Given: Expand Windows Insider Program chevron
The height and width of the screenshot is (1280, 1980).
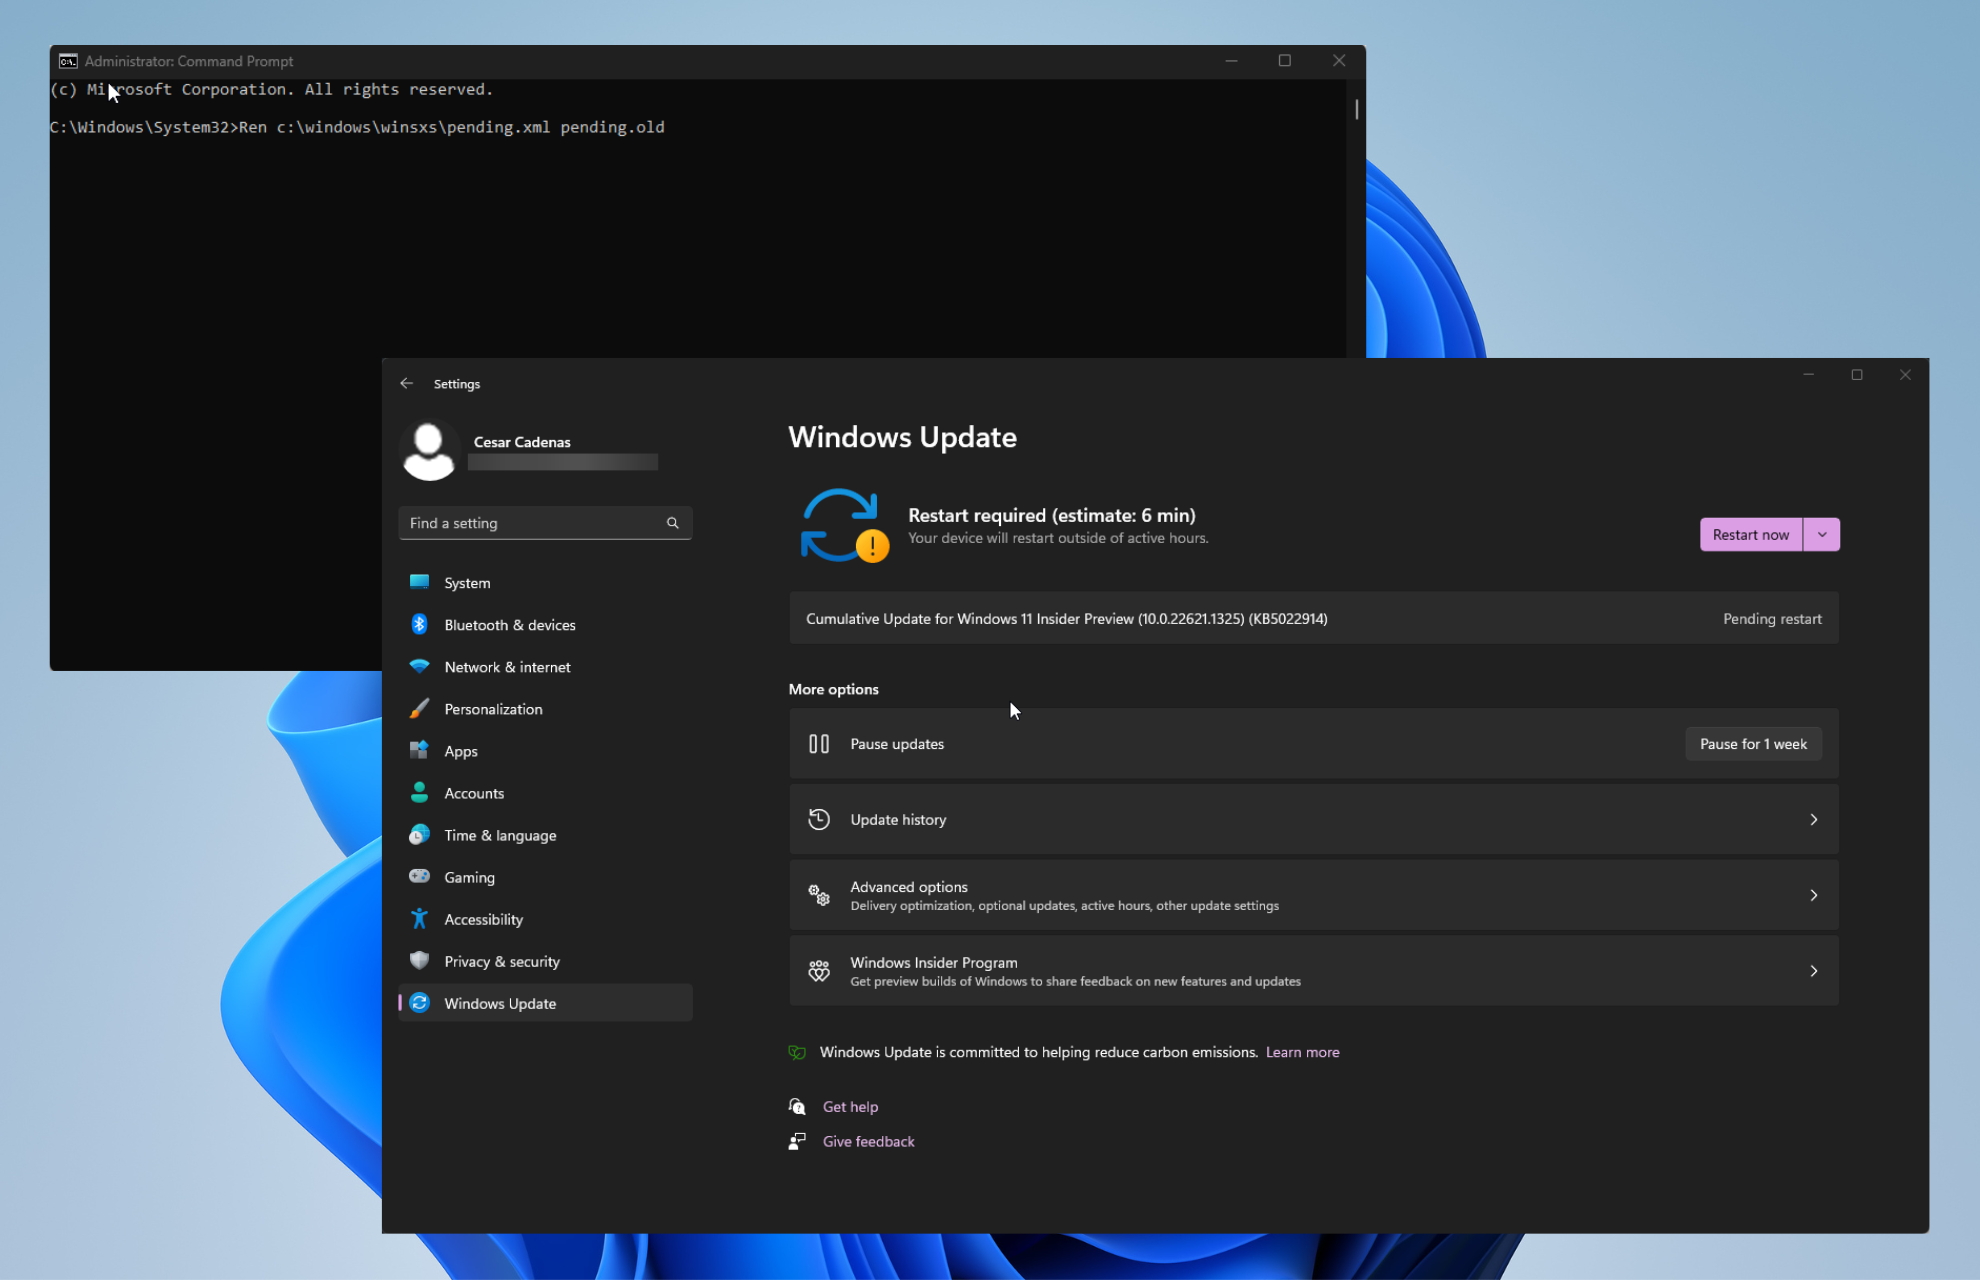Looking at the screenshot, I should coord(1813,971).
